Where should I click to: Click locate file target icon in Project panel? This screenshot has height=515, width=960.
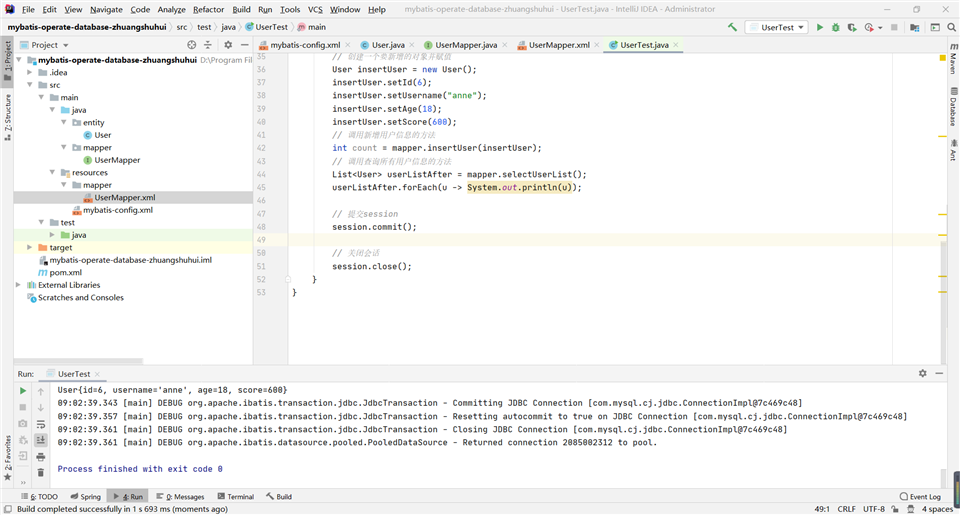pyautogui.click(x=192, y=45)
